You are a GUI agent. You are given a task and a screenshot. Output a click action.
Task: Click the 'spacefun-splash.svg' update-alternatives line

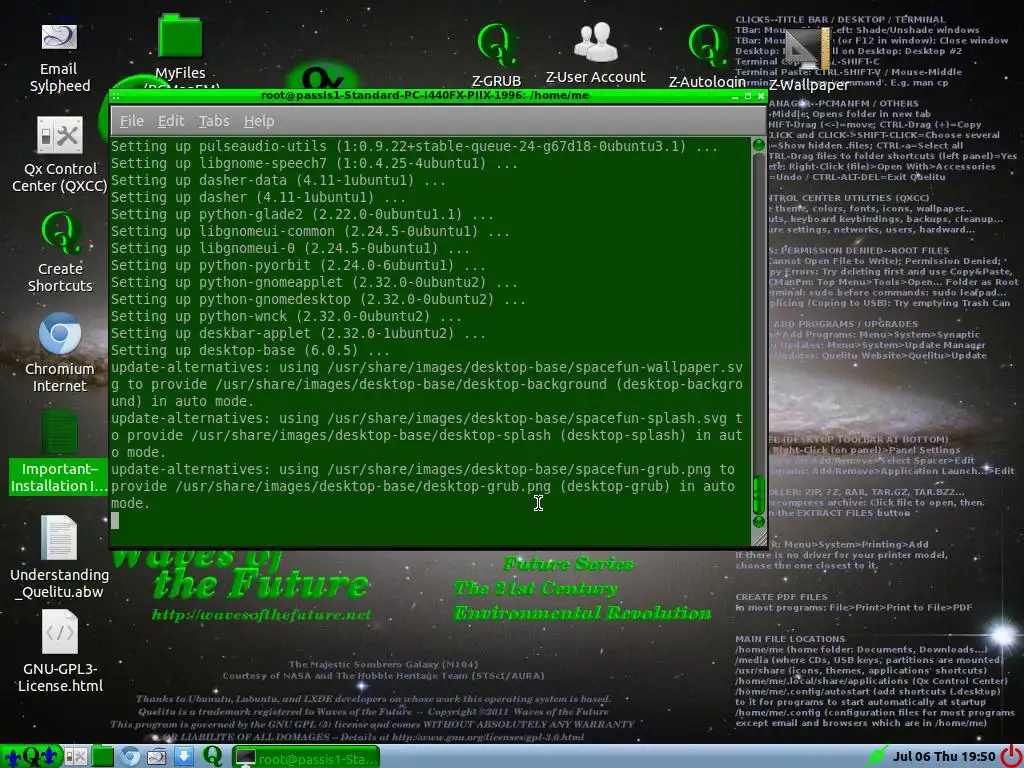(x=426, y=418)
